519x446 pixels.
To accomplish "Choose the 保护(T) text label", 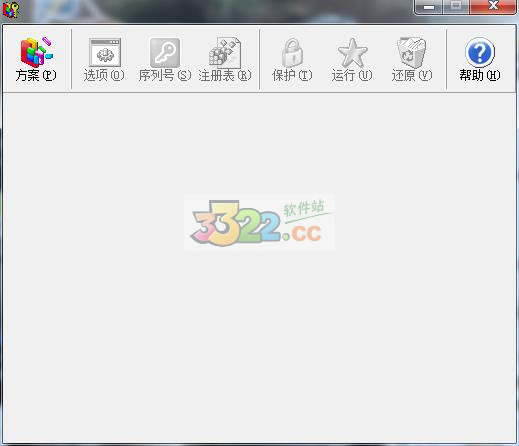I will 292,75.
